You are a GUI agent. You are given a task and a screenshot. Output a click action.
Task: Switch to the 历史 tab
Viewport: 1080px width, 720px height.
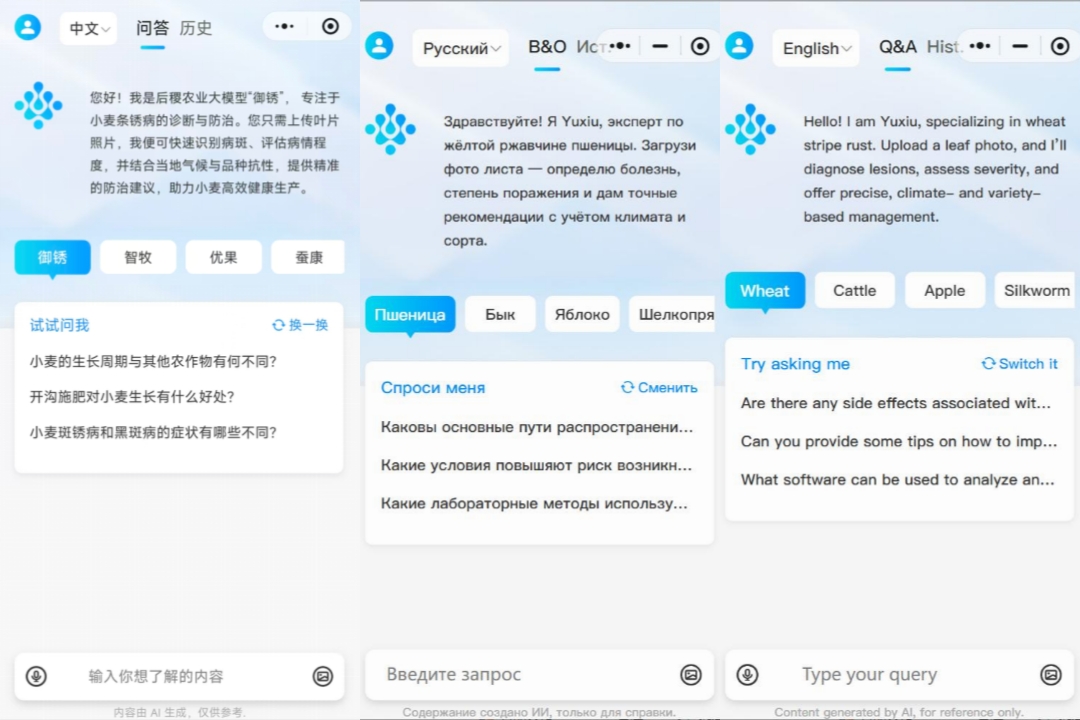196,28
